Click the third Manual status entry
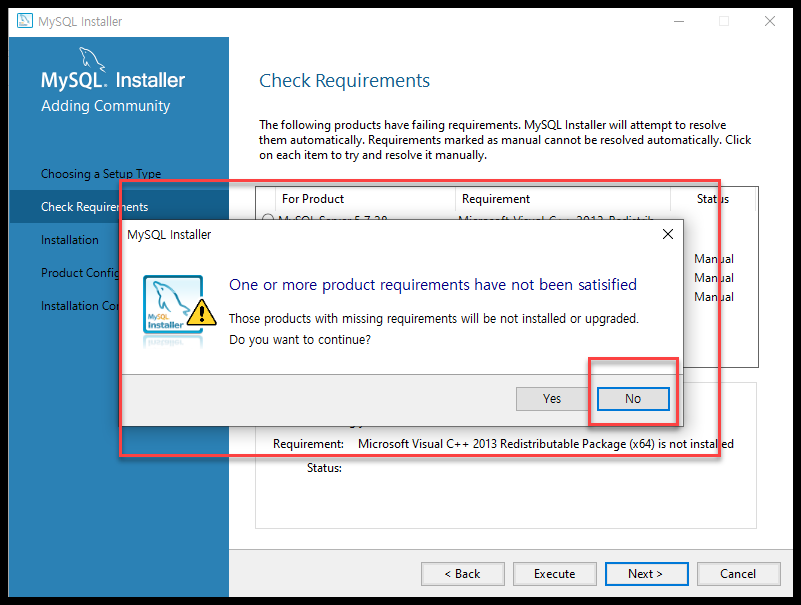Screen dimensions: 801x605 (714, 297)
